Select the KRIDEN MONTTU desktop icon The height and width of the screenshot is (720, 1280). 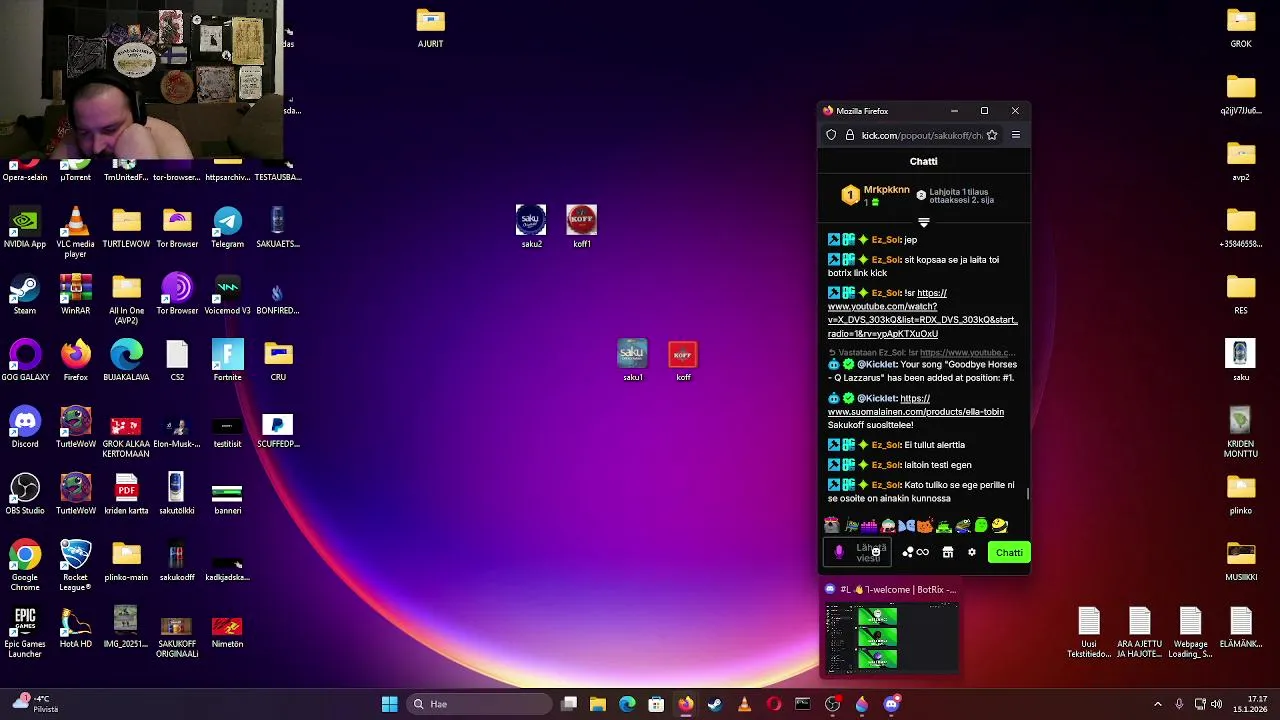(1241, 433)
